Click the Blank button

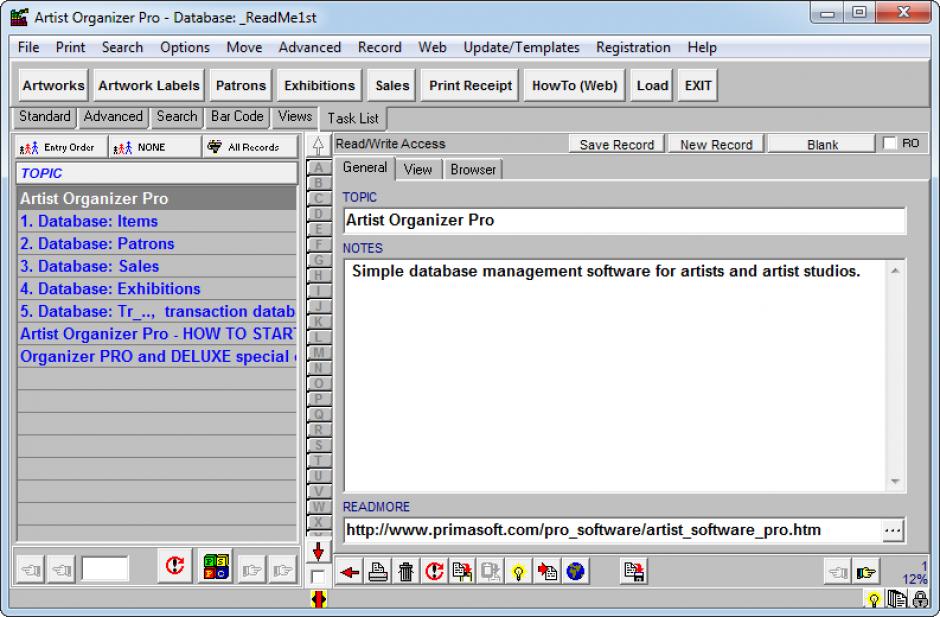(x=822, y=145)
